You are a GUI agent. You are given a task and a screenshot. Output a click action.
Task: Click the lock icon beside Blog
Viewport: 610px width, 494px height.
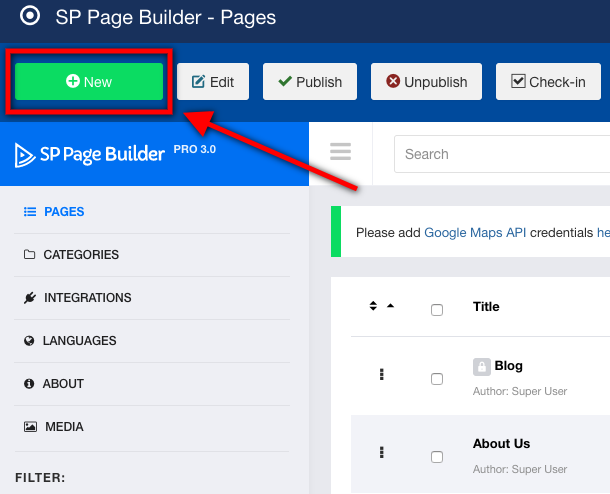coord(482,367)
